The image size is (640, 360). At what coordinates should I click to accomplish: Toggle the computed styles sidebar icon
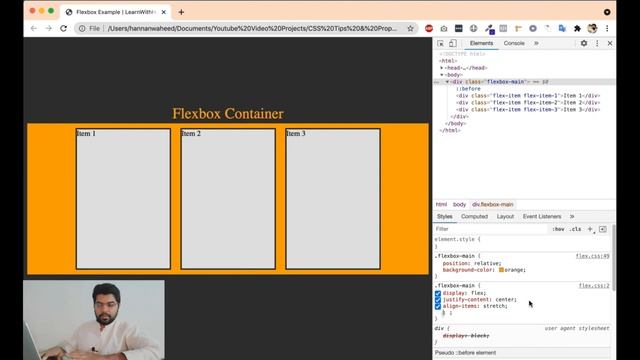(x=603, y=229)
